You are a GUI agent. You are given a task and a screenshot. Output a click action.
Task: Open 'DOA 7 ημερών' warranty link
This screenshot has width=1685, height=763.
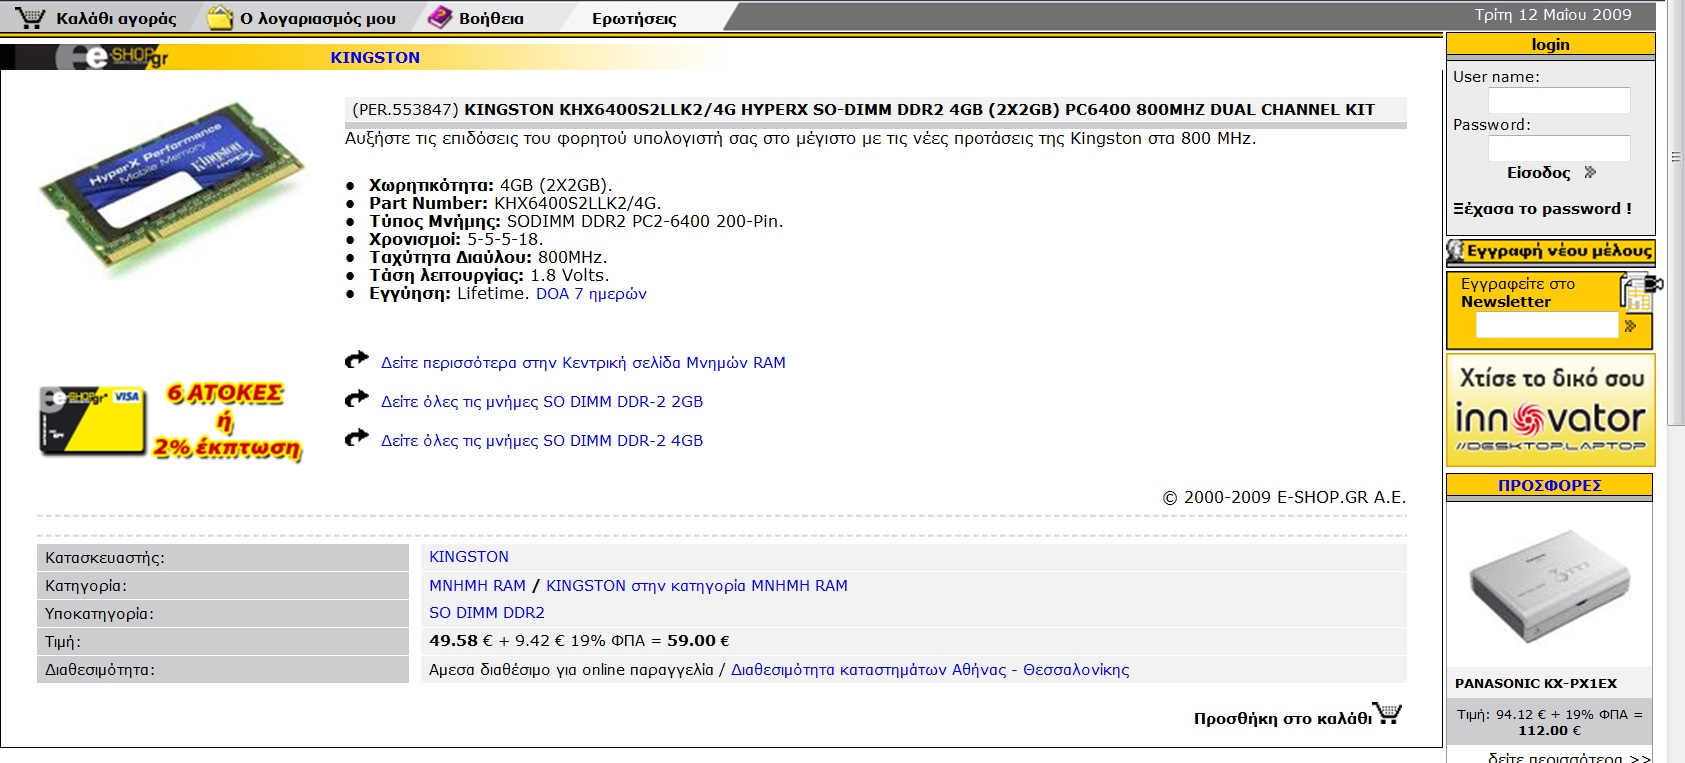pos(591,293)
